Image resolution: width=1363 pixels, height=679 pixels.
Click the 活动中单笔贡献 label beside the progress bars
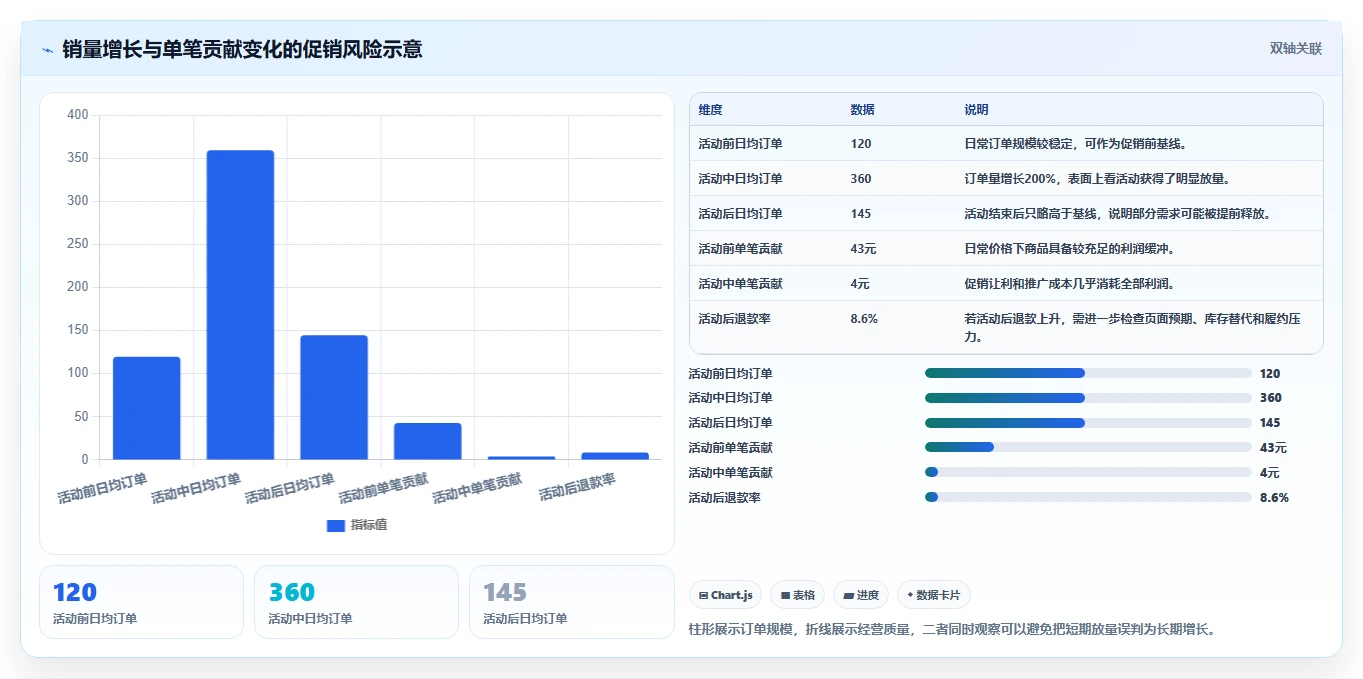click(730, 473)
